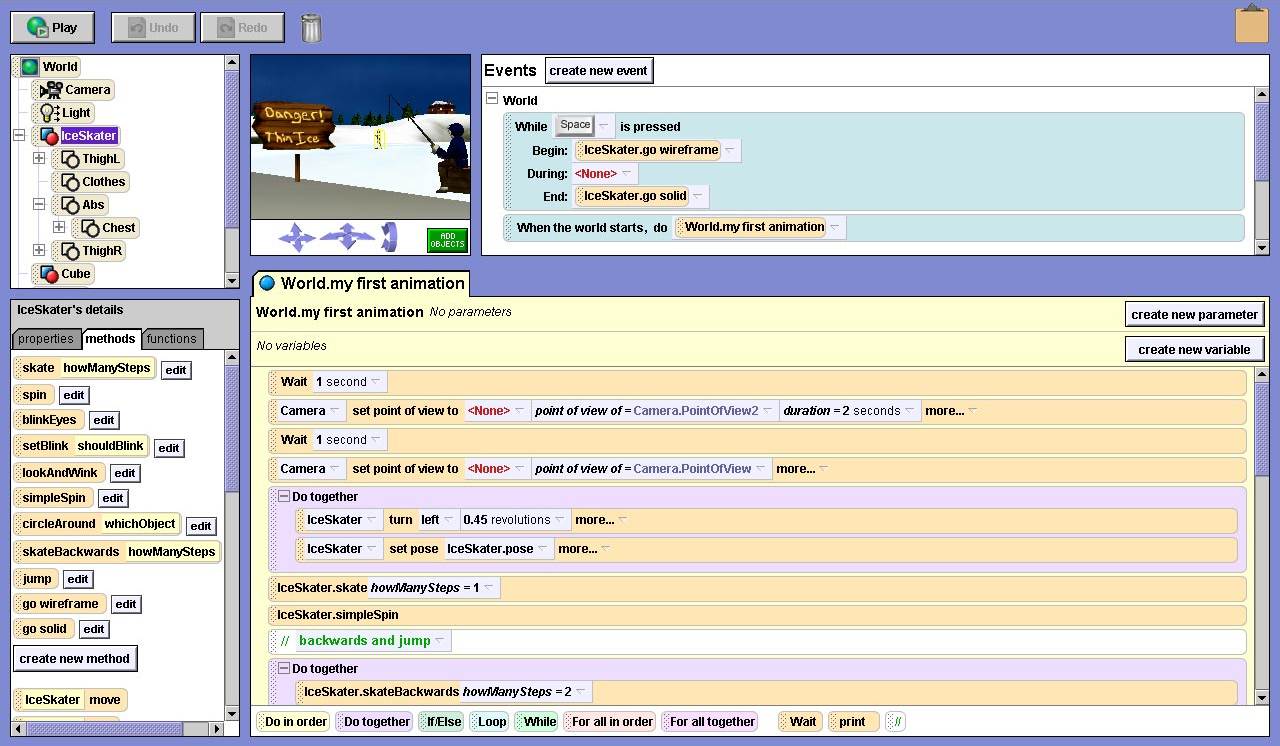Click the camera turn curved arrow control
The width and height of the screenshot is (1280, 746).
[x=389, y=237]
